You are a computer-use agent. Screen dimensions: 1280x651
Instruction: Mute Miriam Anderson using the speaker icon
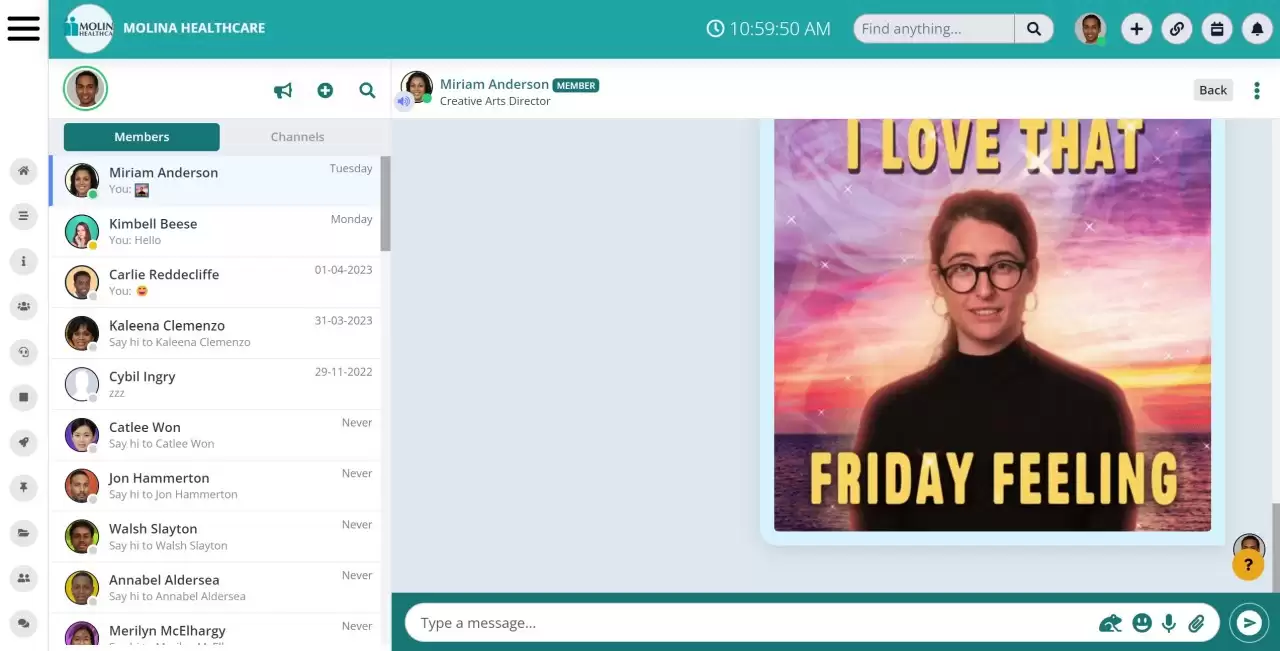point(404,100)
